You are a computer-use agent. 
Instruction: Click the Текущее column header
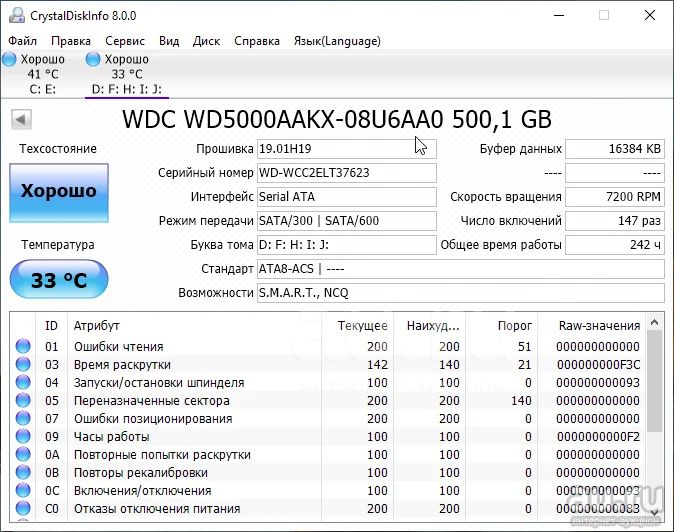coord(357,326)
